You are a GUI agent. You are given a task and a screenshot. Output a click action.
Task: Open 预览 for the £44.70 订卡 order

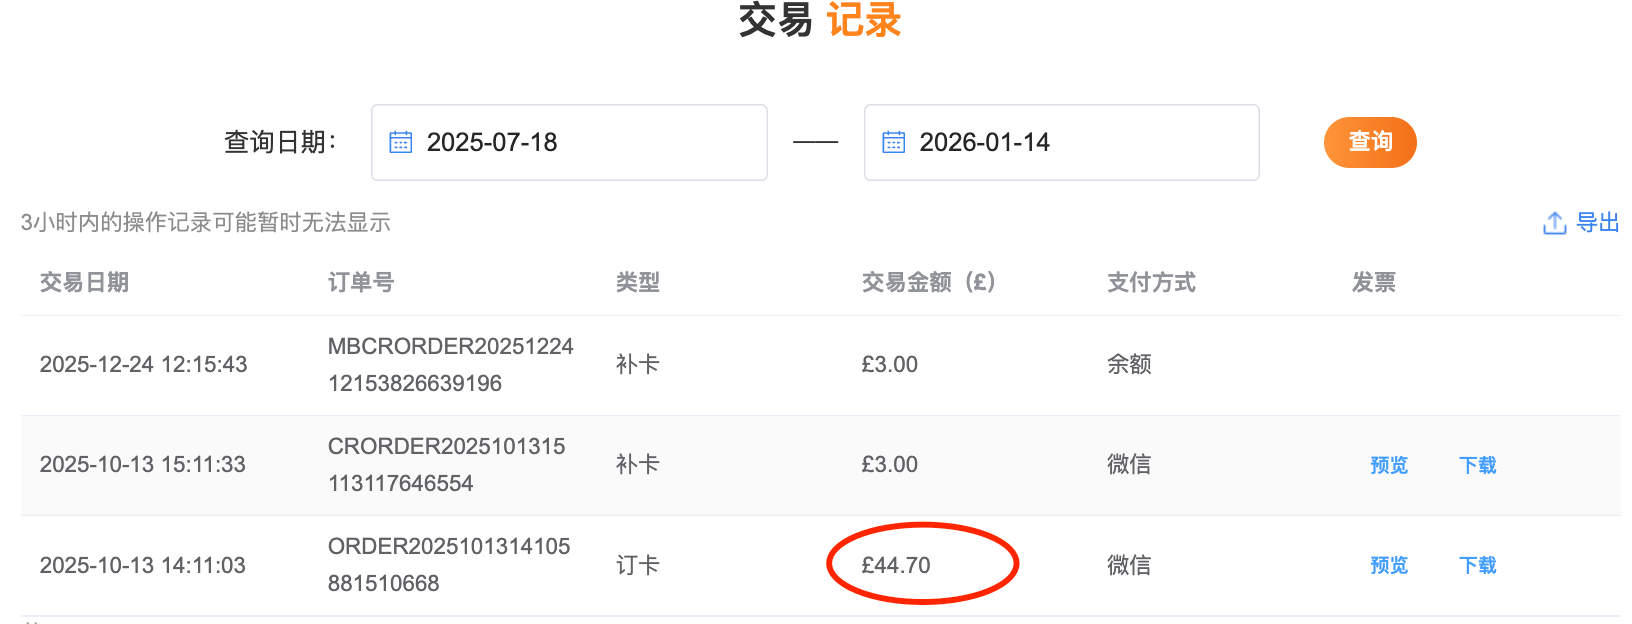point(1388,565)
